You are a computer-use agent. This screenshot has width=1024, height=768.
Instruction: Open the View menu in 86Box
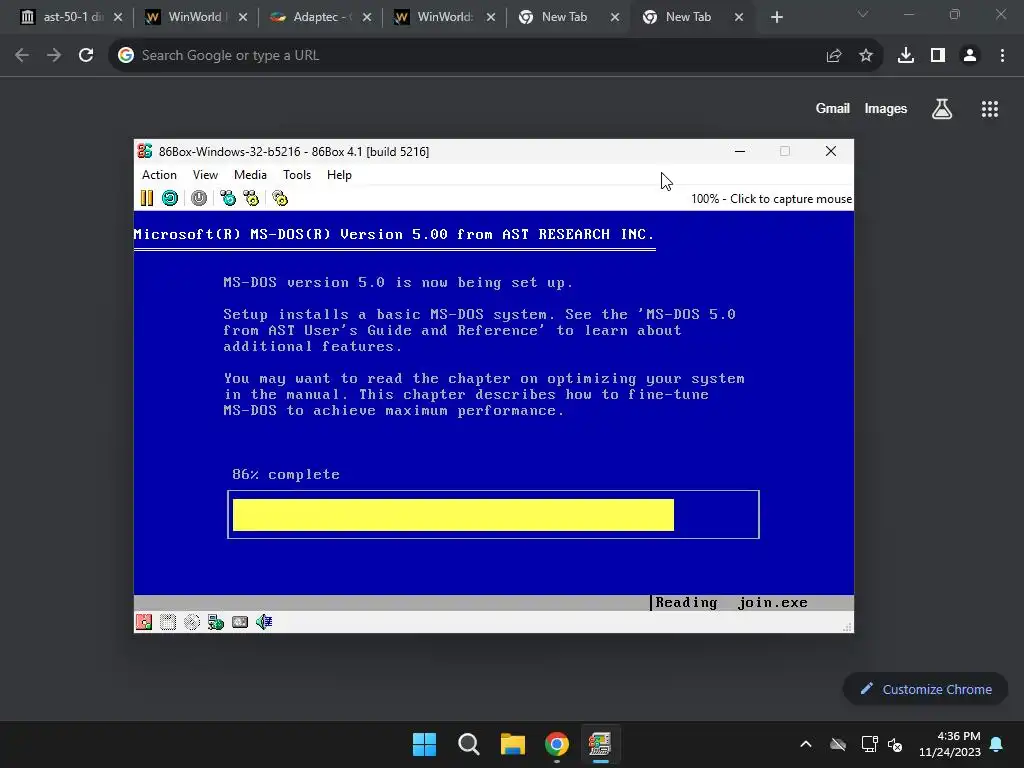point(205,174)
